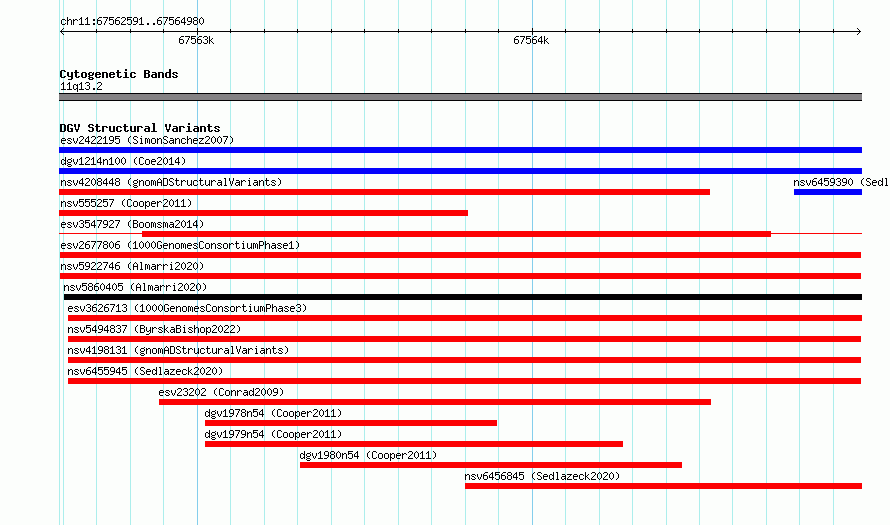The width and height of the screenshot is (890, 525).
Task: Click the esv23202 (Conrad2009) label
Action: tap(221, 392)
